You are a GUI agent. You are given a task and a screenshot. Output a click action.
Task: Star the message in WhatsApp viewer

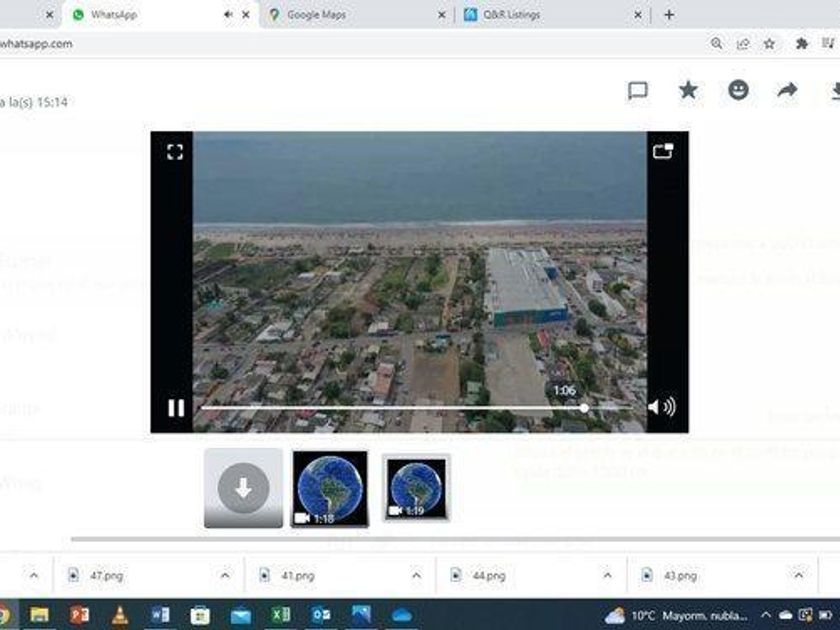tap(688, 90)
